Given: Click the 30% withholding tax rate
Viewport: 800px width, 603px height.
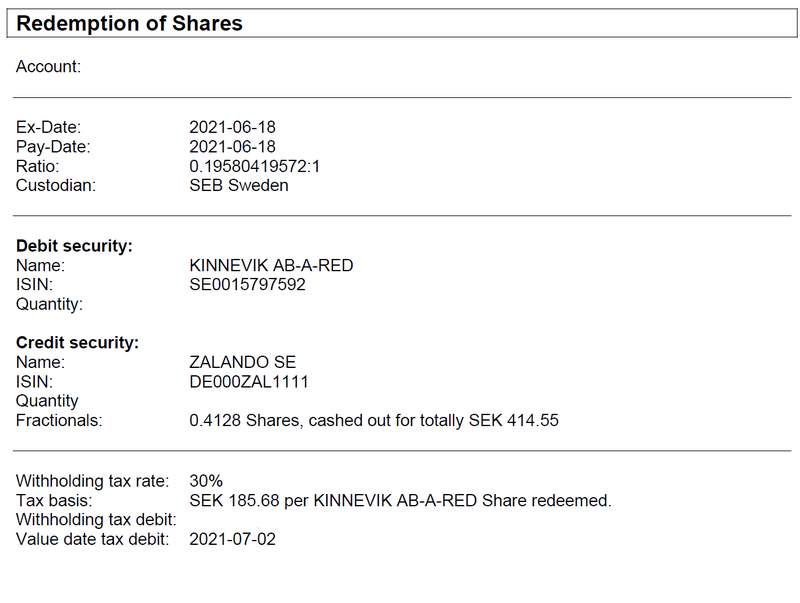Looking at the screenshot, I should click(206, 481).
